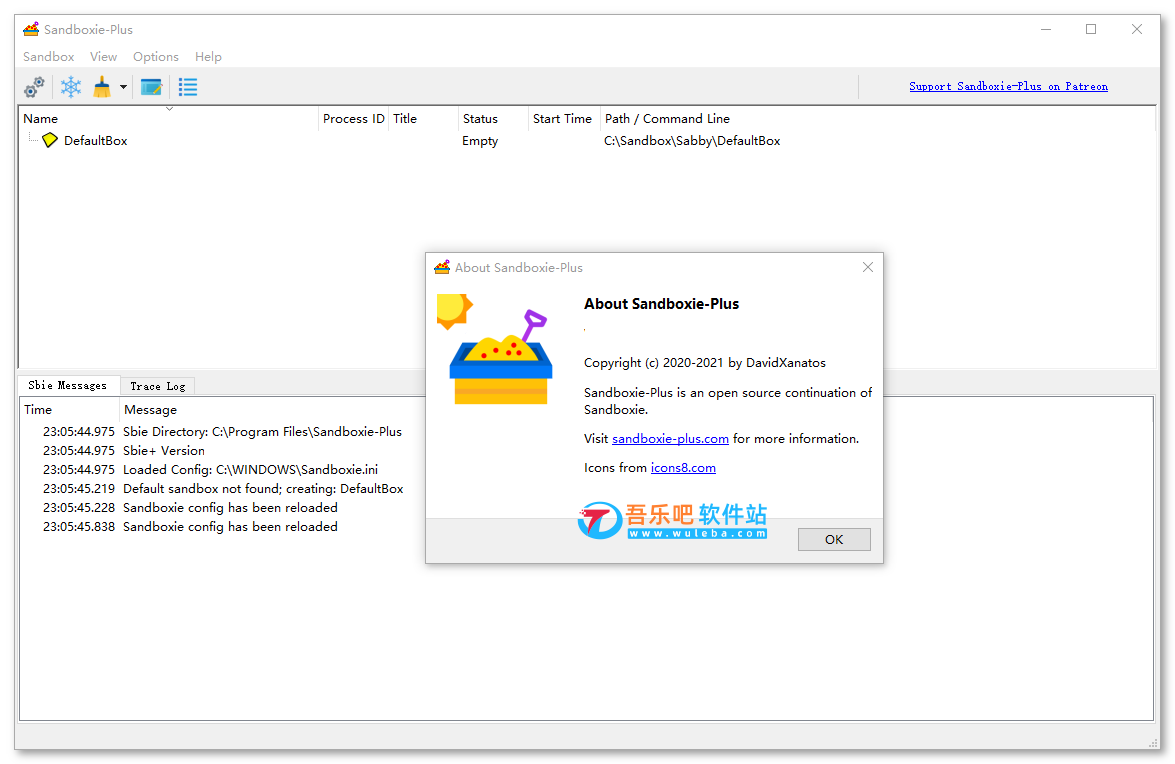
Task: Sort sandboxes by the Name column
Action: click(x=169, y=118)
